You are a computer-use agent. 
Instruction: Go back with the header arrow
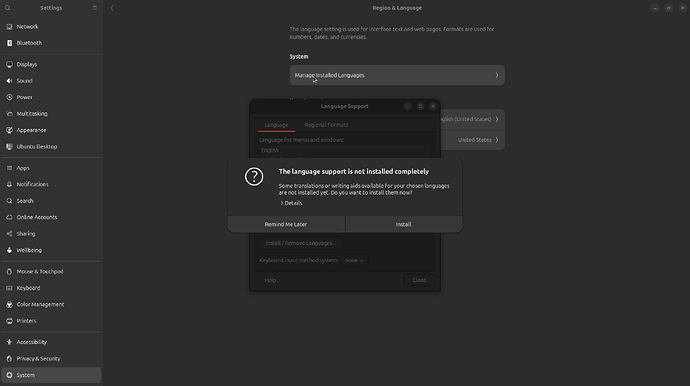[x=112, y=8]
